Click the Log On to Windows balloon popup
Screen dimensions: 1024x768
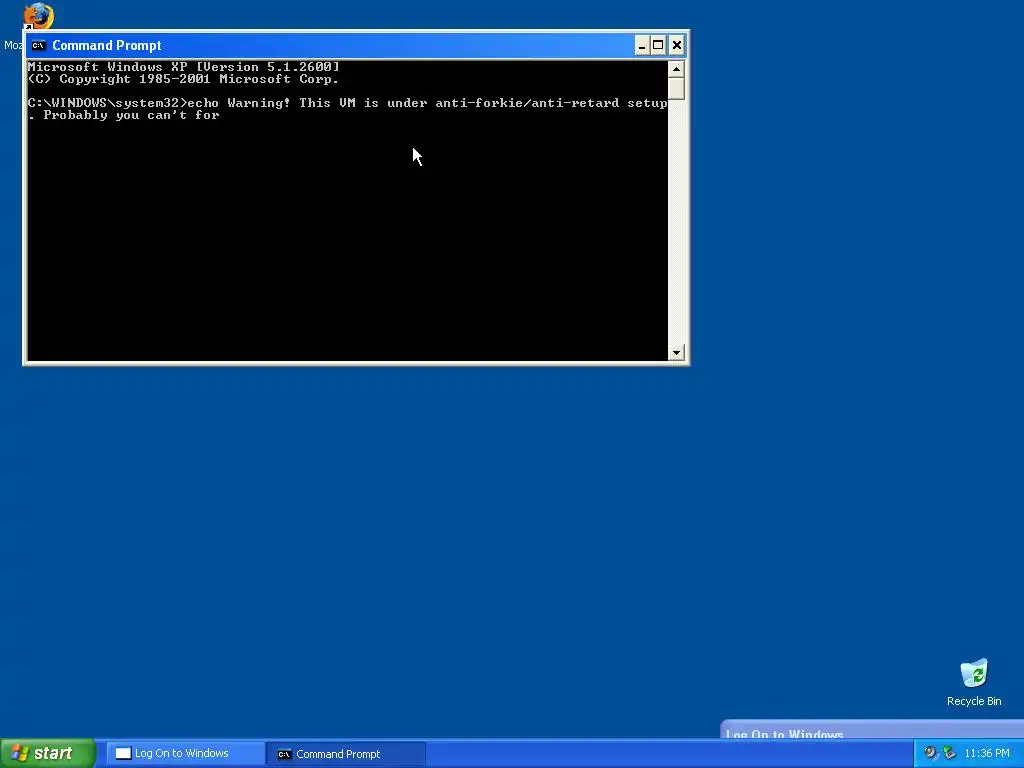pos(872,729)
